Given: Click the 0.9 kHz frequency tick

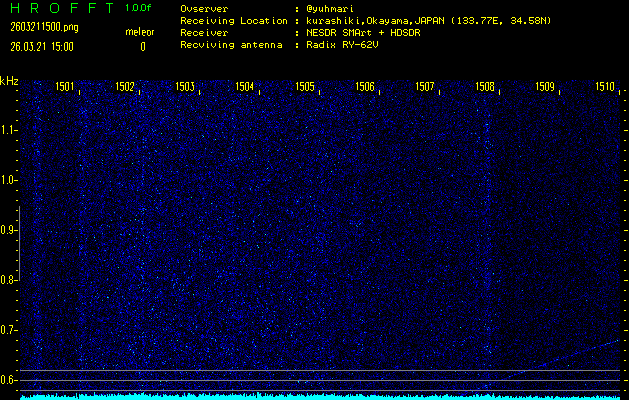Looking at the screenshot, I should [x=9, y=230].
